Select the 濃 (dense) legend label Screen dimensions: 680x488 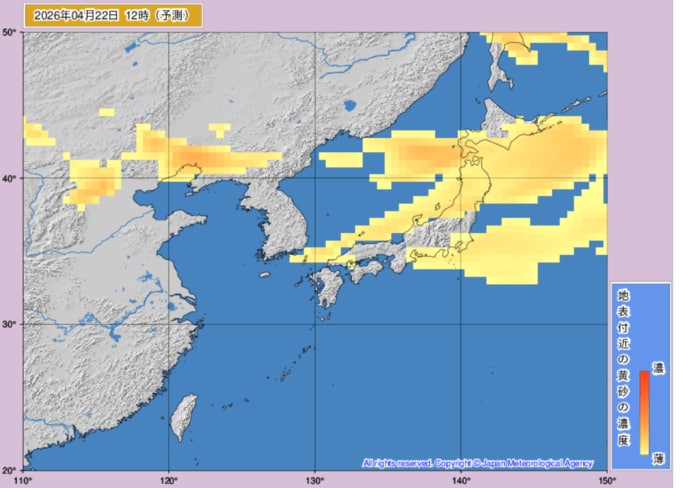657,369
